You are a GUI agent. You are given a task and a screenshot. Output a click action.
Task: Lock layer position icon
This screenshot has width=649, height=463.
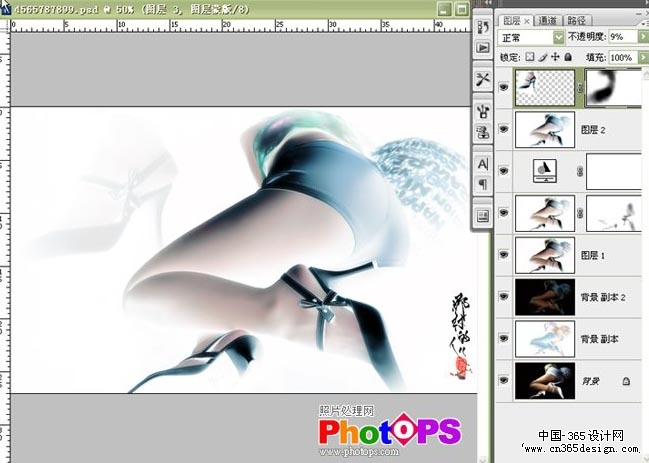click(x=555, y=57)
